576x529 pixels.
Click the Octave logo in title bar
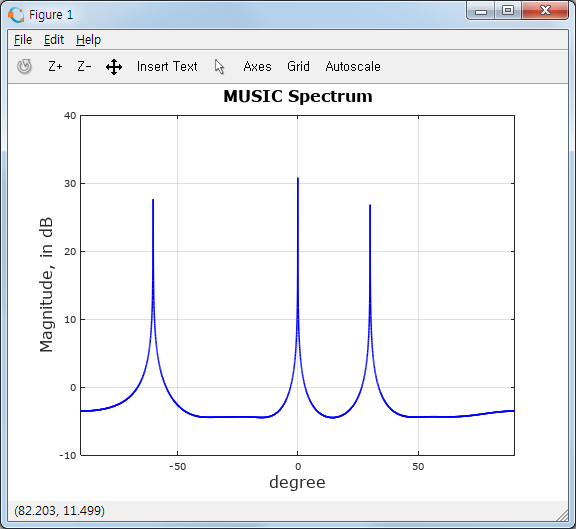pyautogui.click(x=16, y=15)
